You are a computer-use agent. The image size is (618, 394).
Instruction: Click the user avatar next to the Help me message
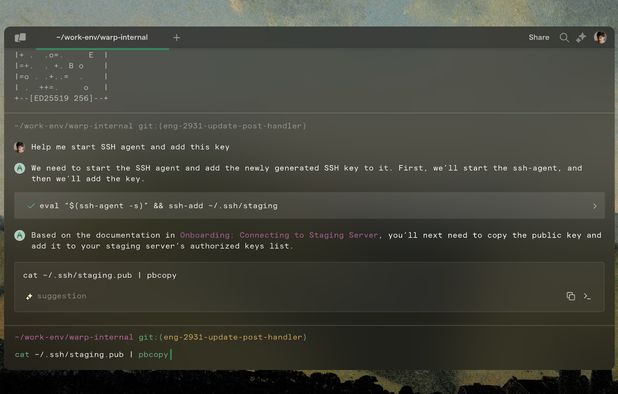[x=19, y=147]
